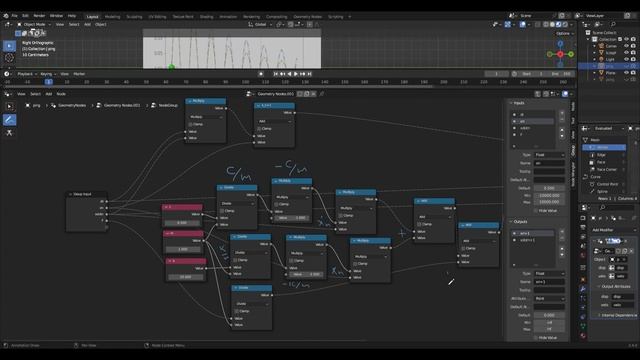Image resolution: width=640 pixels, height=360 pixels.
Task: Adjust the Outputs Default value slider
Action: point(549,315)
